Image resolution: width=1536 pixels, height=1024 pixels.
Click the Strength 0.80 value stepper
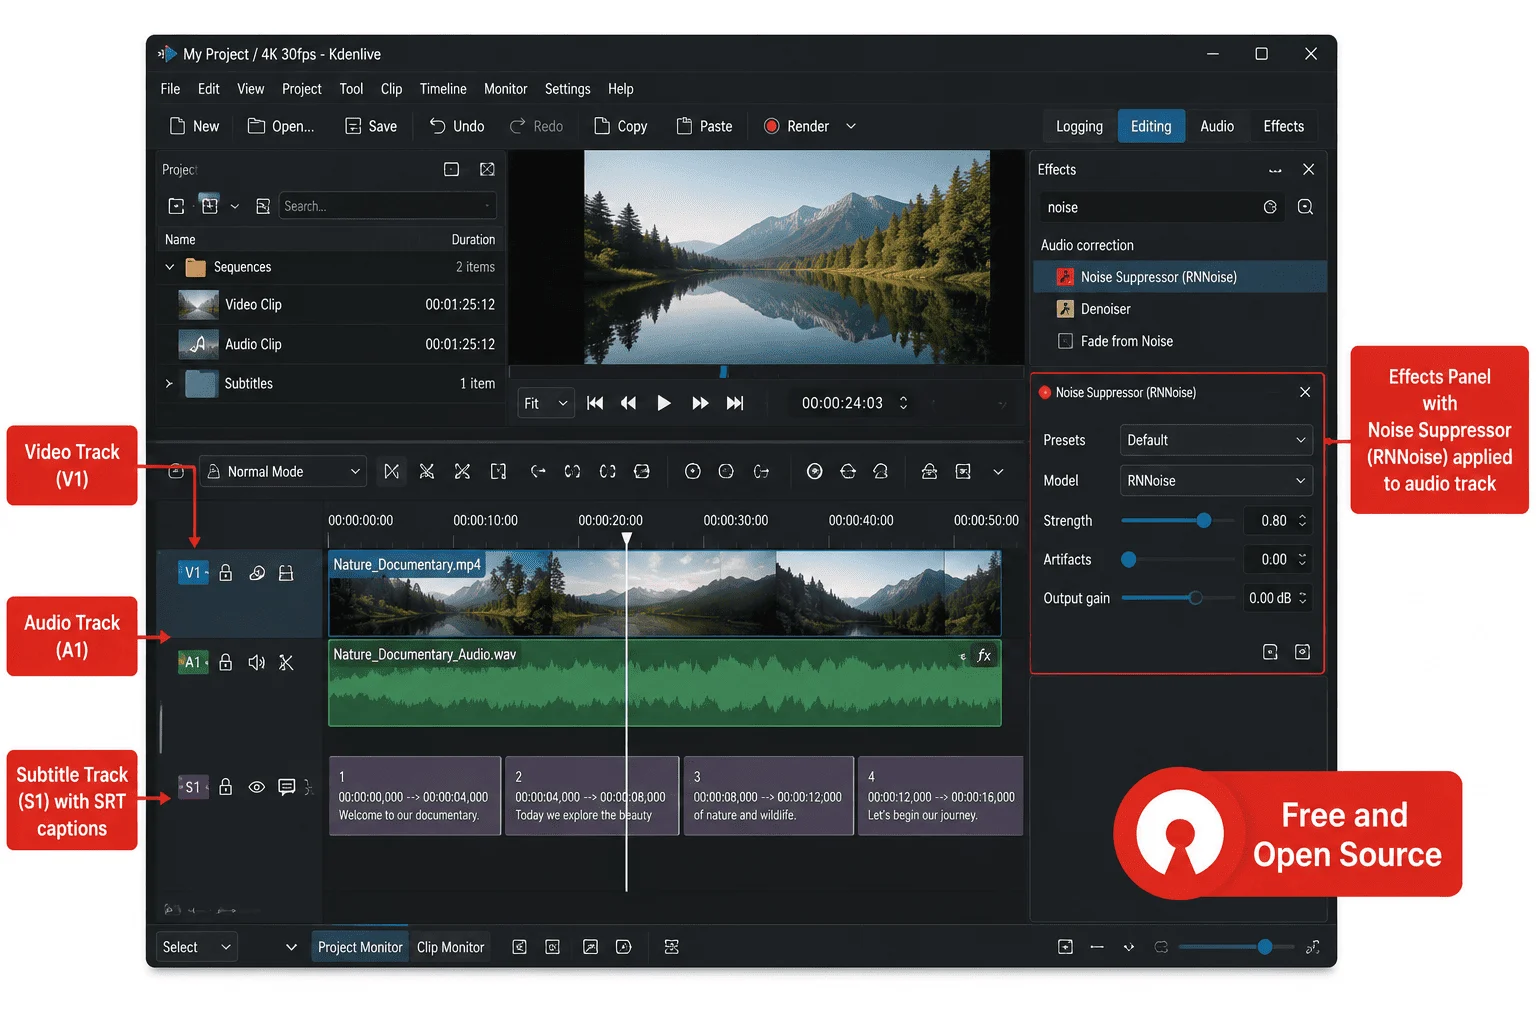pyautogui.click(x=1302, y=520)
